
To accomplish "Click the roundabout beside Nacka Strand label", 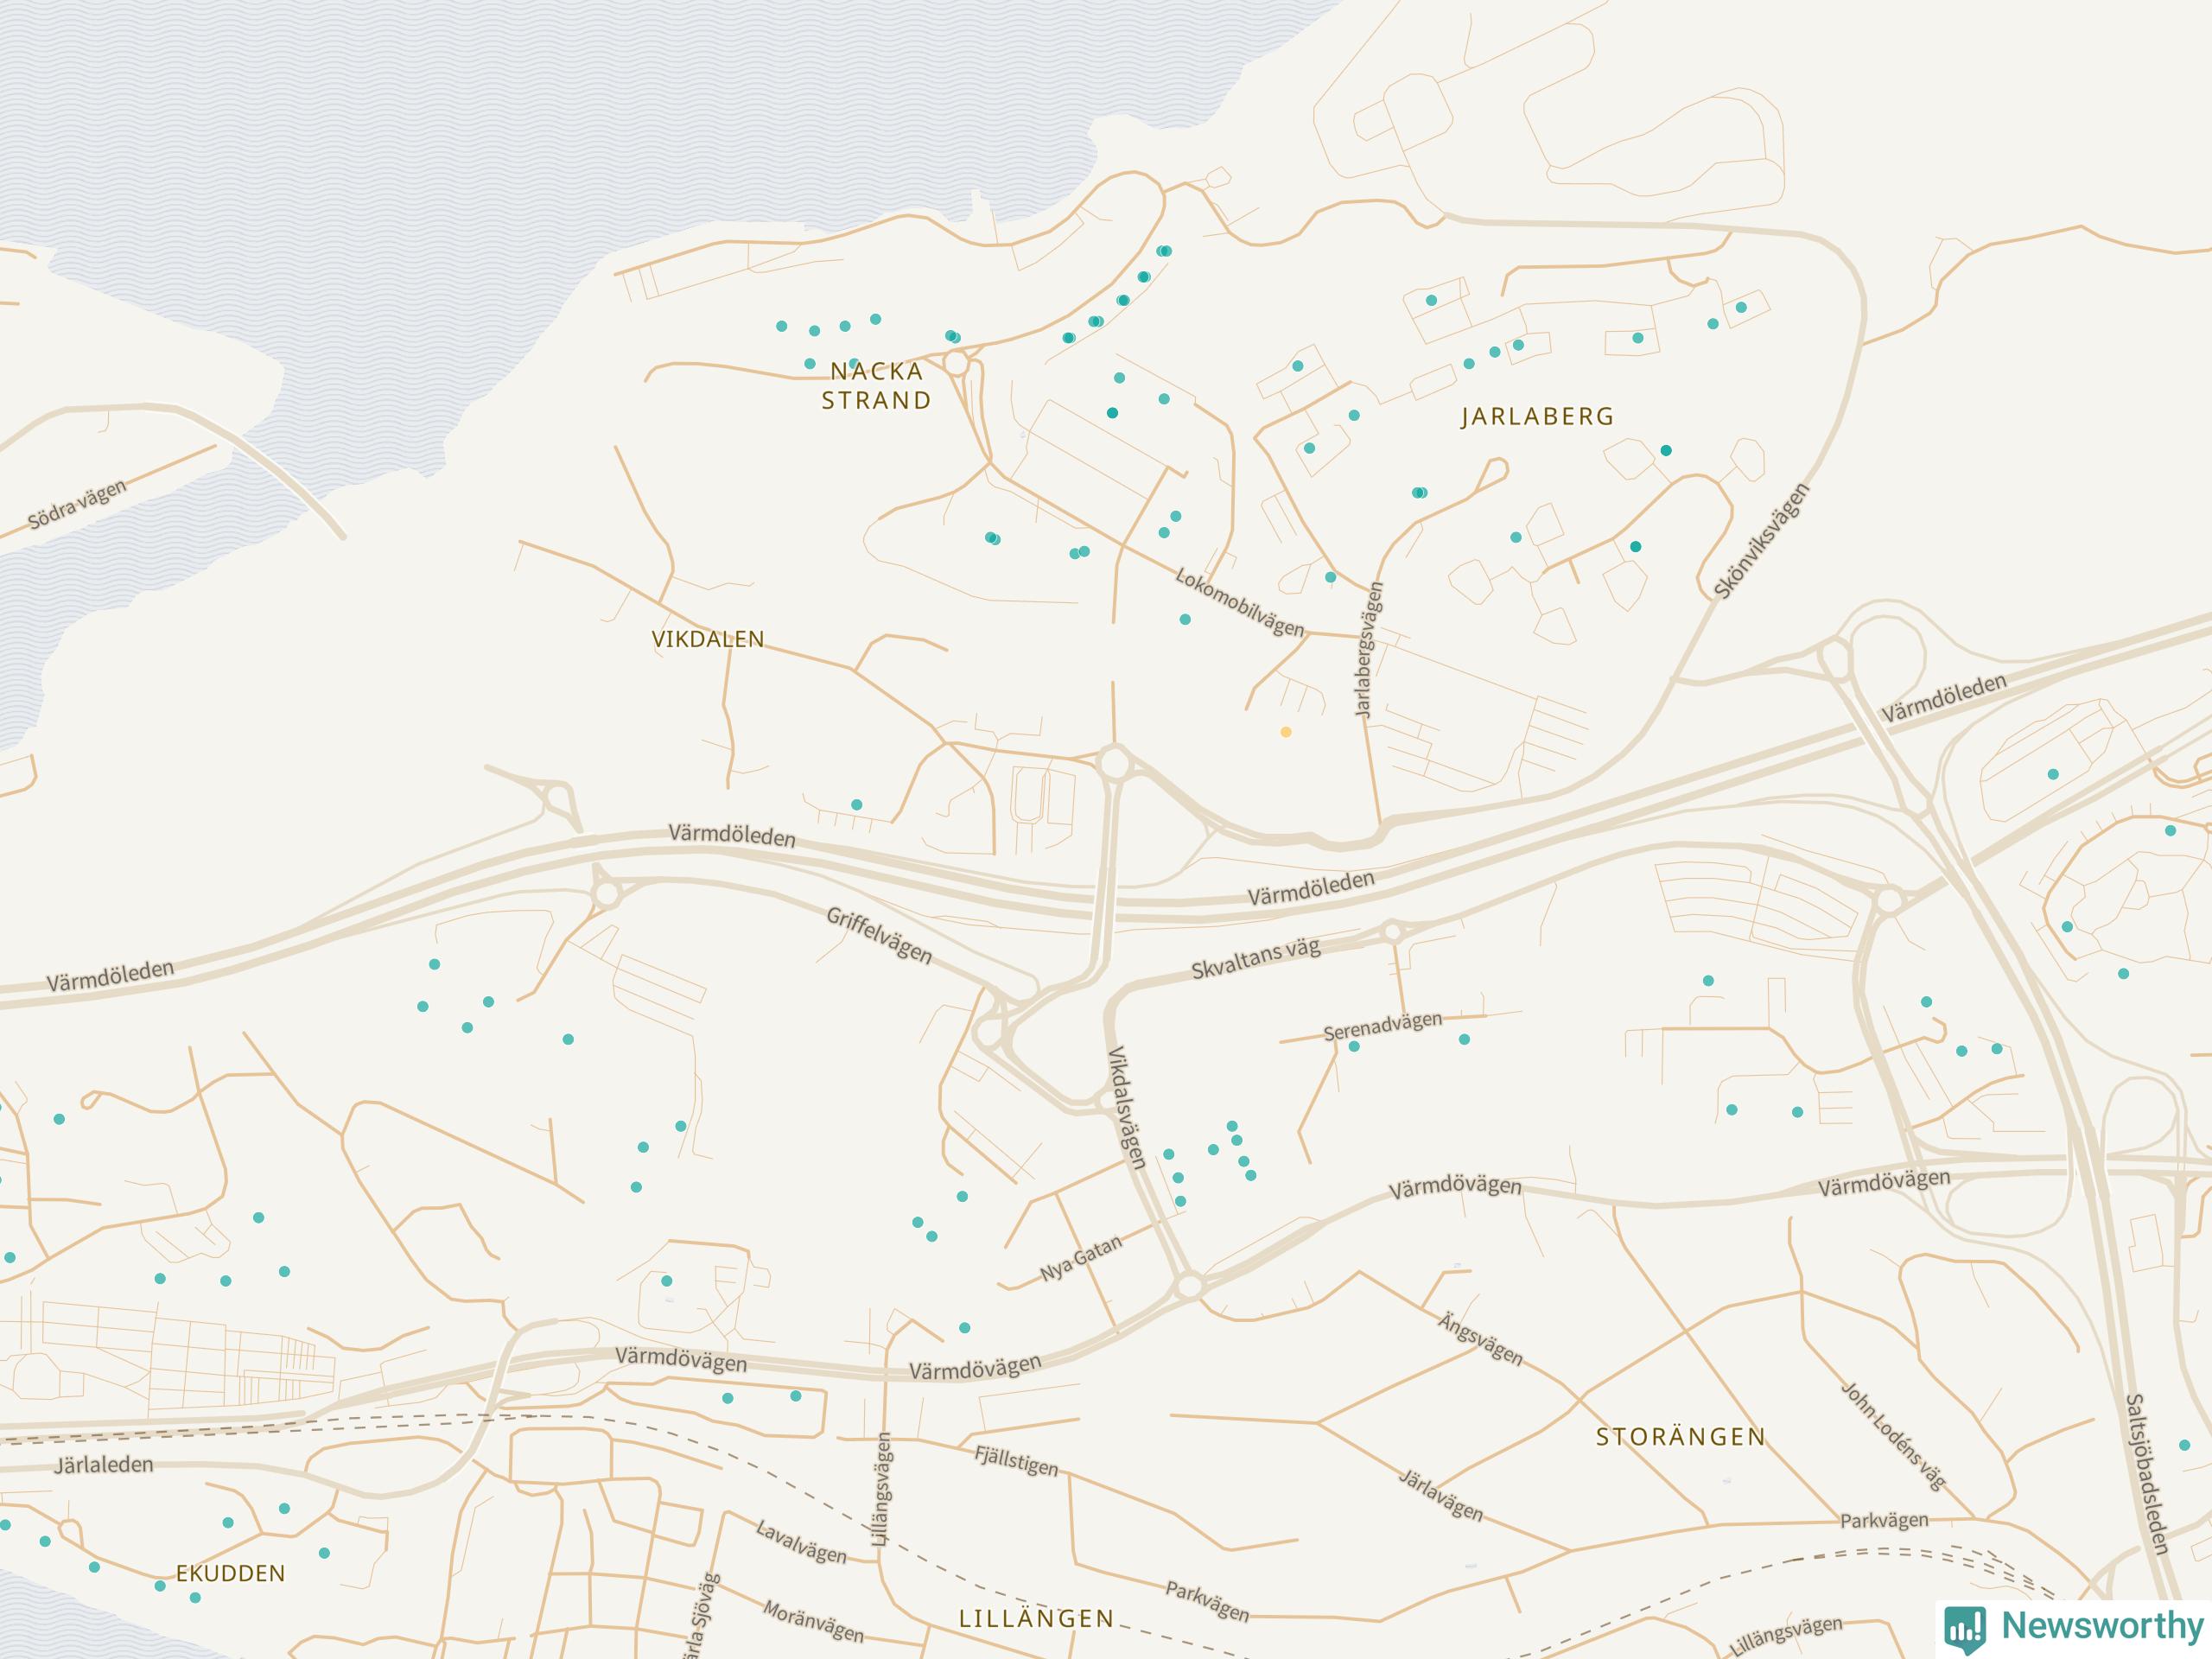I will coord(957,364).
